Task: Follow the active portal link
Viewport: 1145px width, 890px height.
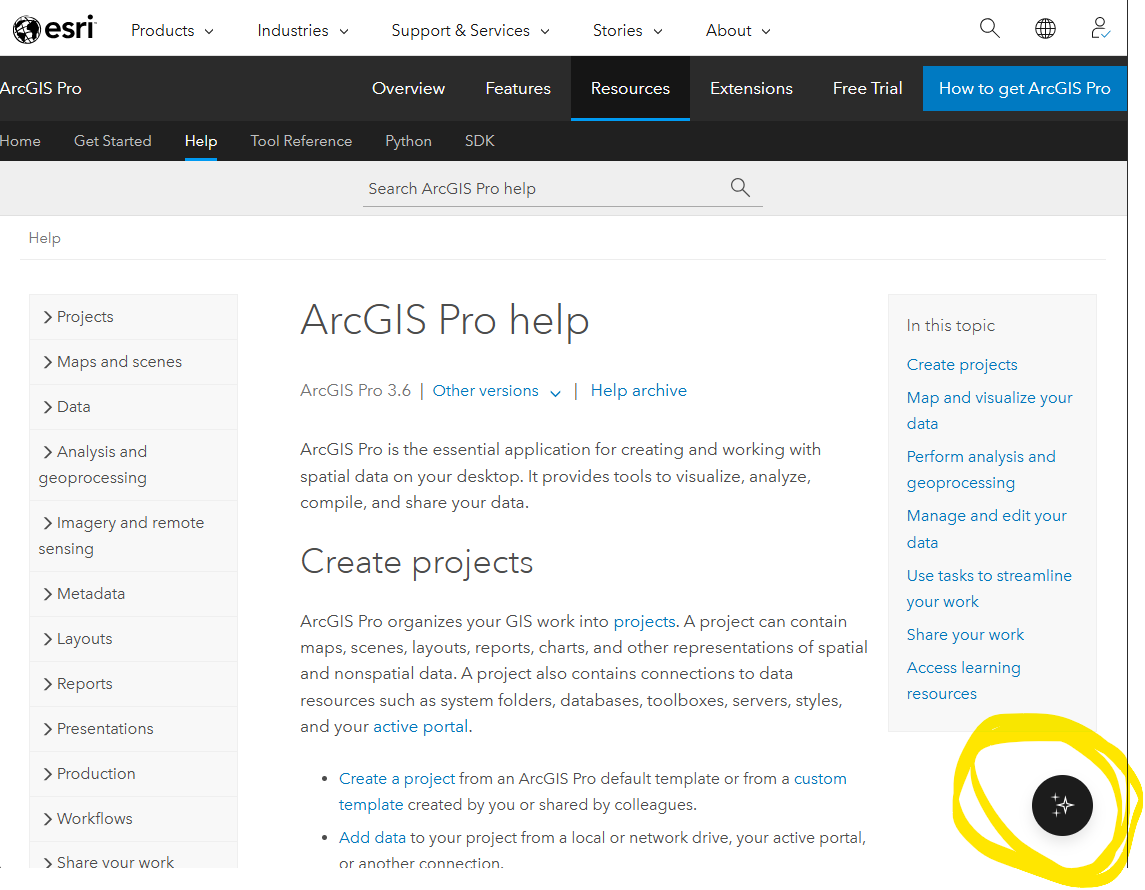Action: tap(421, 727)
